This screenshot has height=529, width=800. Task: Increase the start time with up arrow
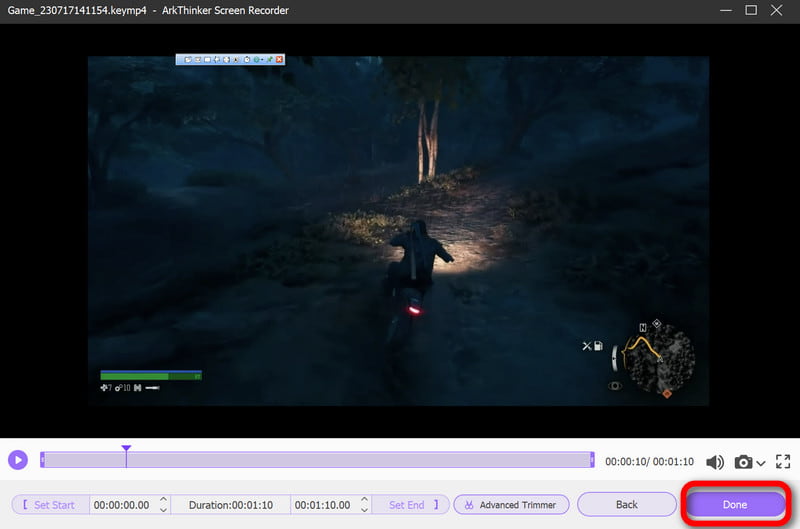(x=163, y=499)
